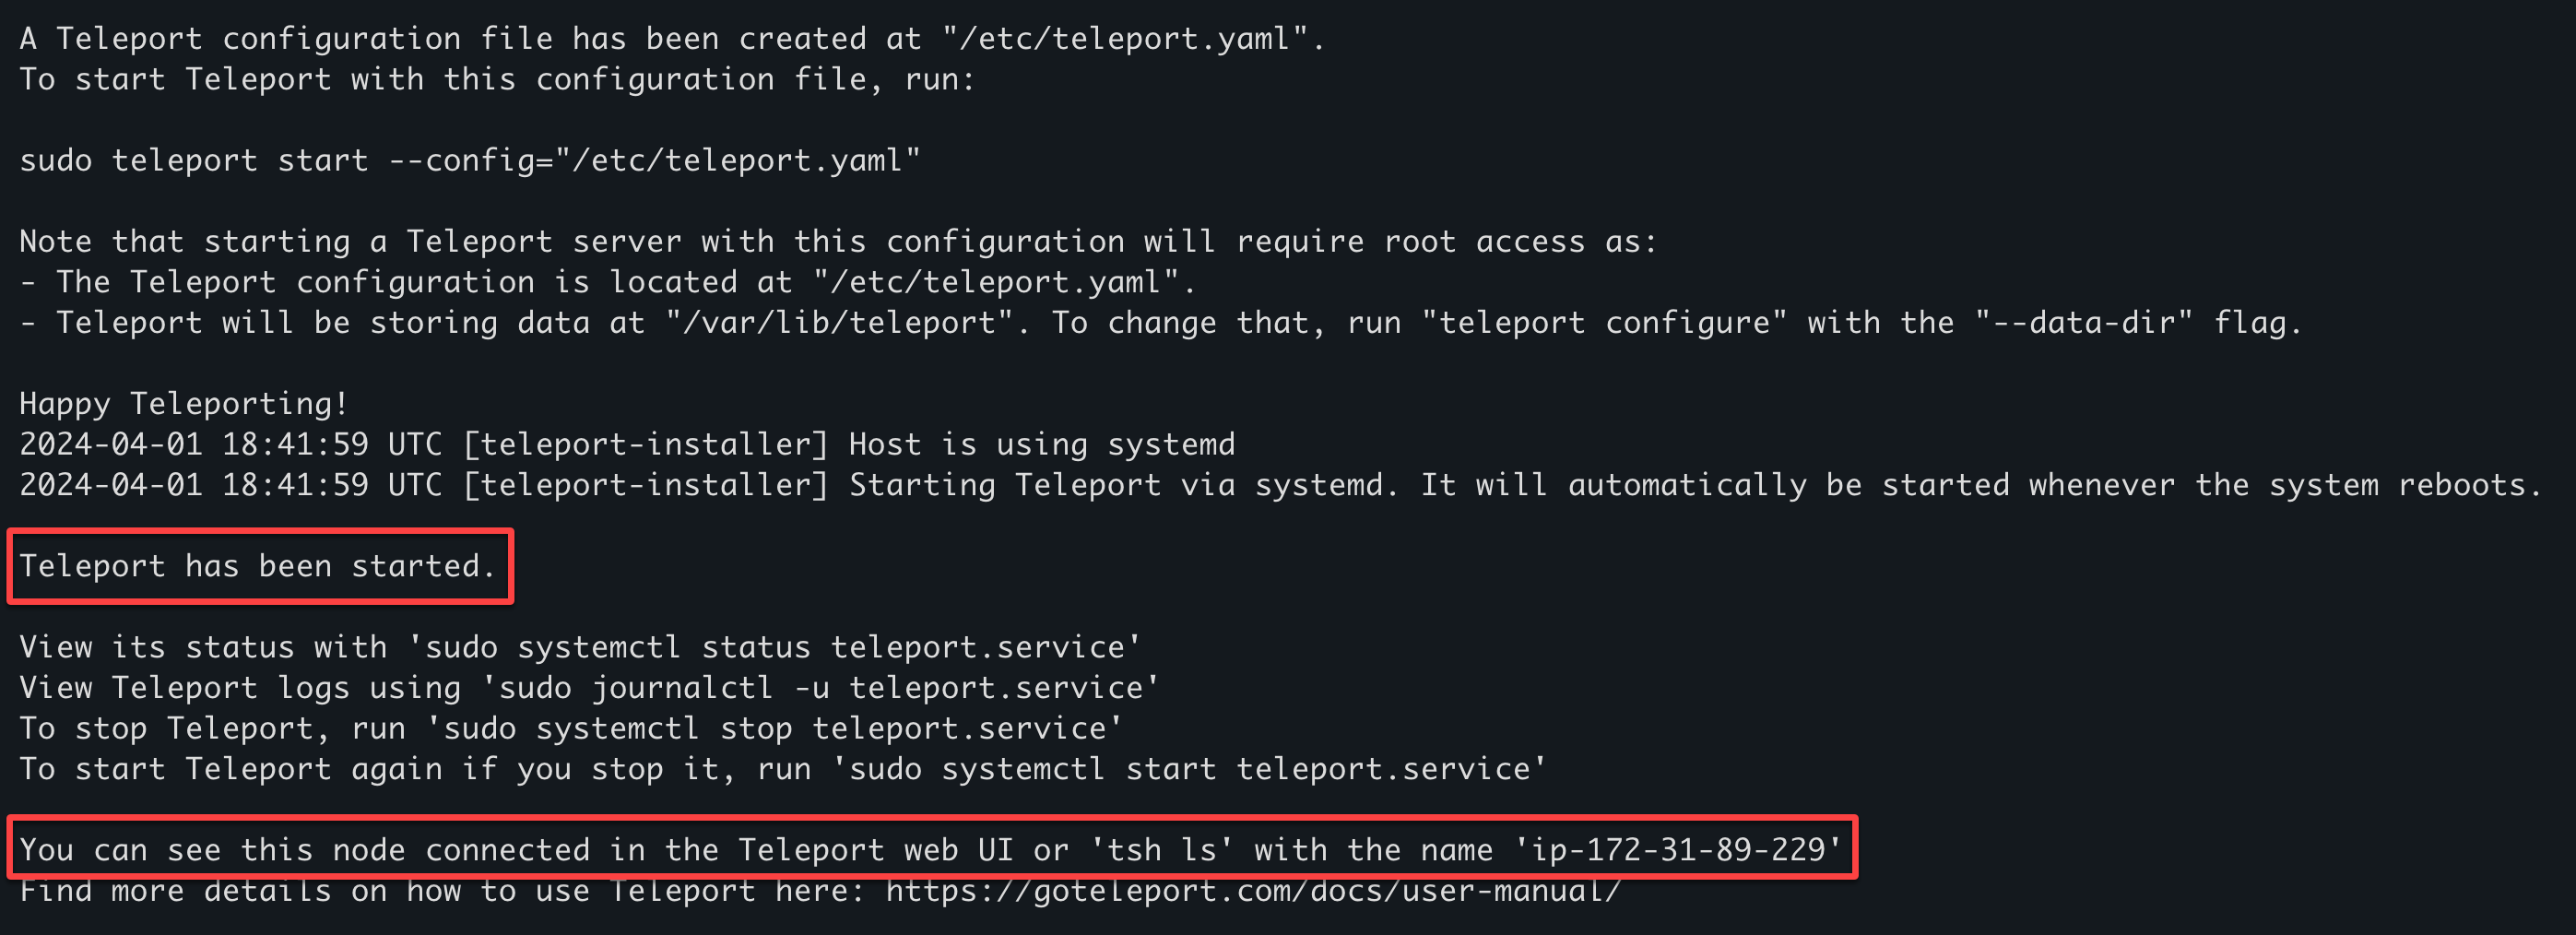Screen dimensions: 2576x935
Task: Click the highlighted 'Teleport has been started.' line
Action: click(258, 566)
